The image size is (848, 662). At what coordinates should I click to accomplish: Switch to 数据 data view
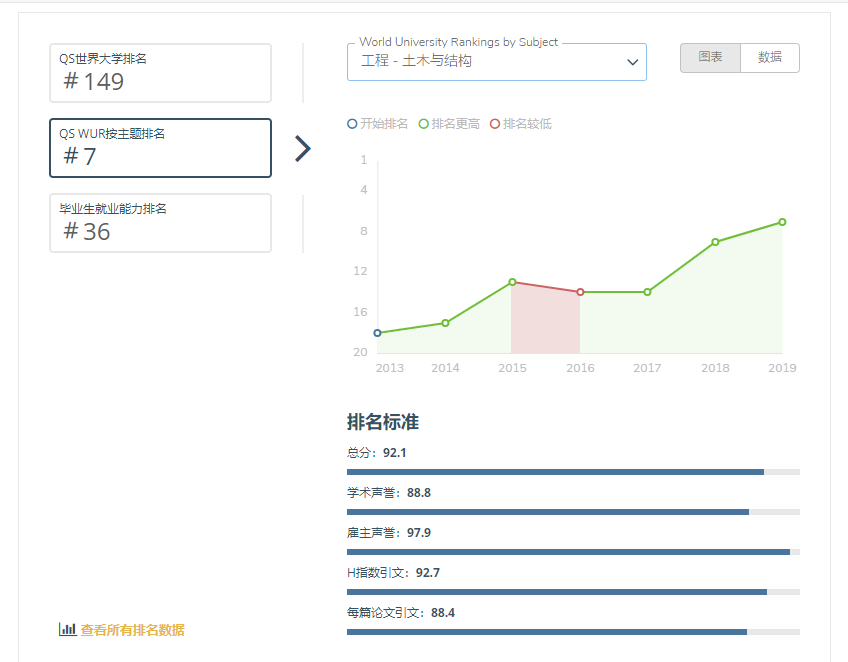[x=770, y=58]
